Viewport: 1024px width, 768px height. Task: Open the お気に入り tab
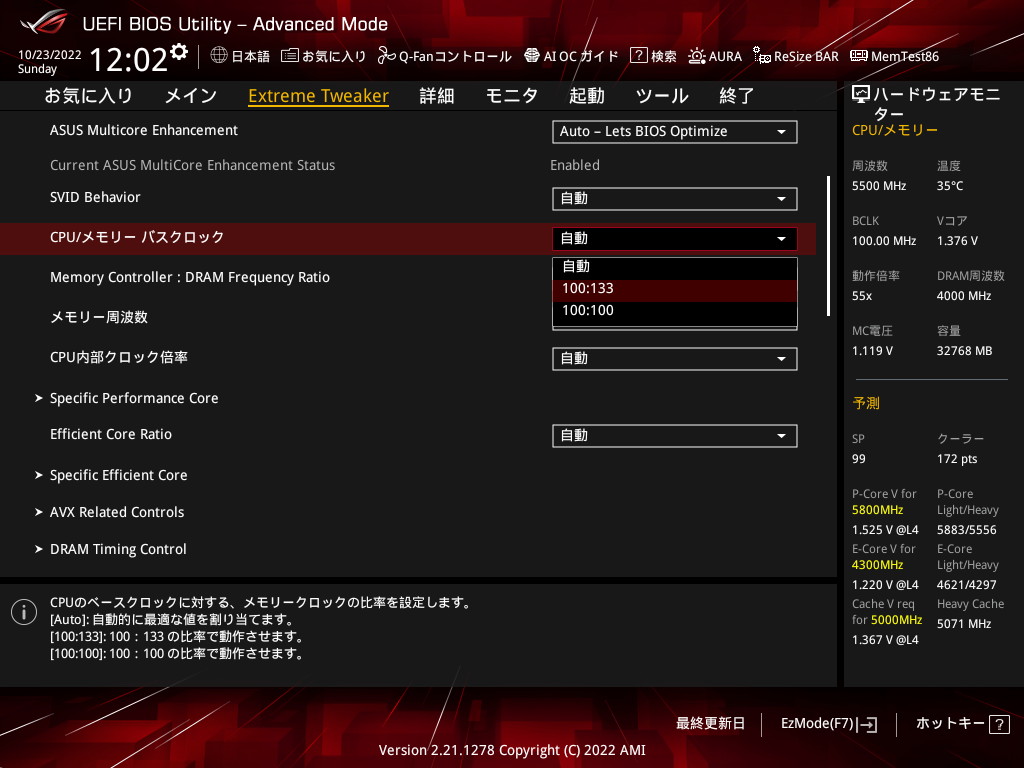point(88,96)
